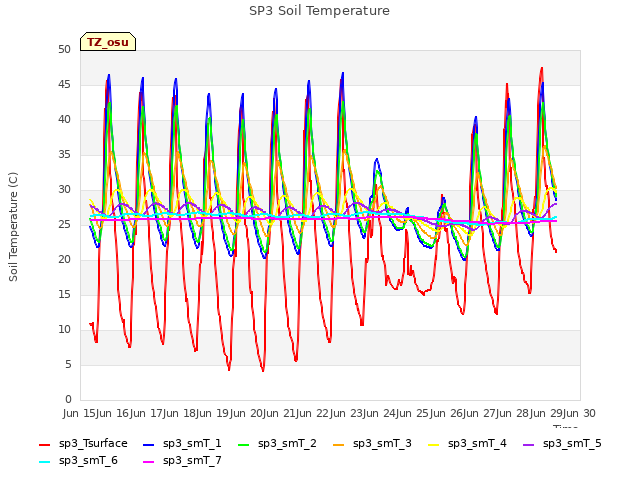The width and height of the screenshot is (640, 480).
Task: Click the Jun 15 x-axis tick label
Action: pyautogui.click(x=81, y=413)
